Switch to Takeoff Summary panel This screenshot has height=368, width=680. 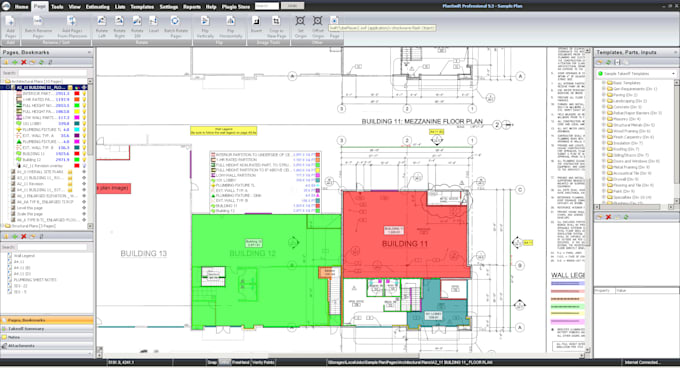coord(47,329)
